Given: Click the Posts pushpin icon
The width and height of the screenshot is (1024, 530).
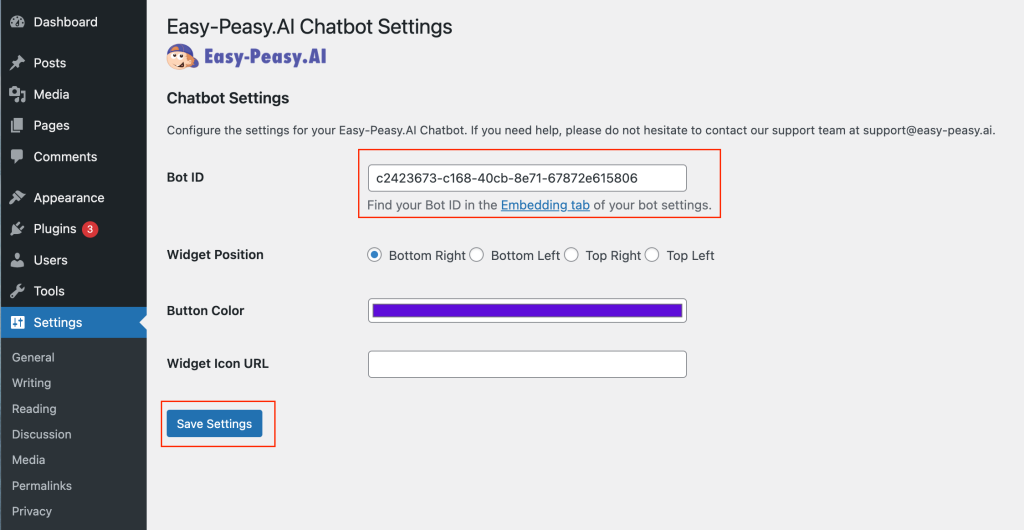Looking at the screenshot, I should click(17, 63).
